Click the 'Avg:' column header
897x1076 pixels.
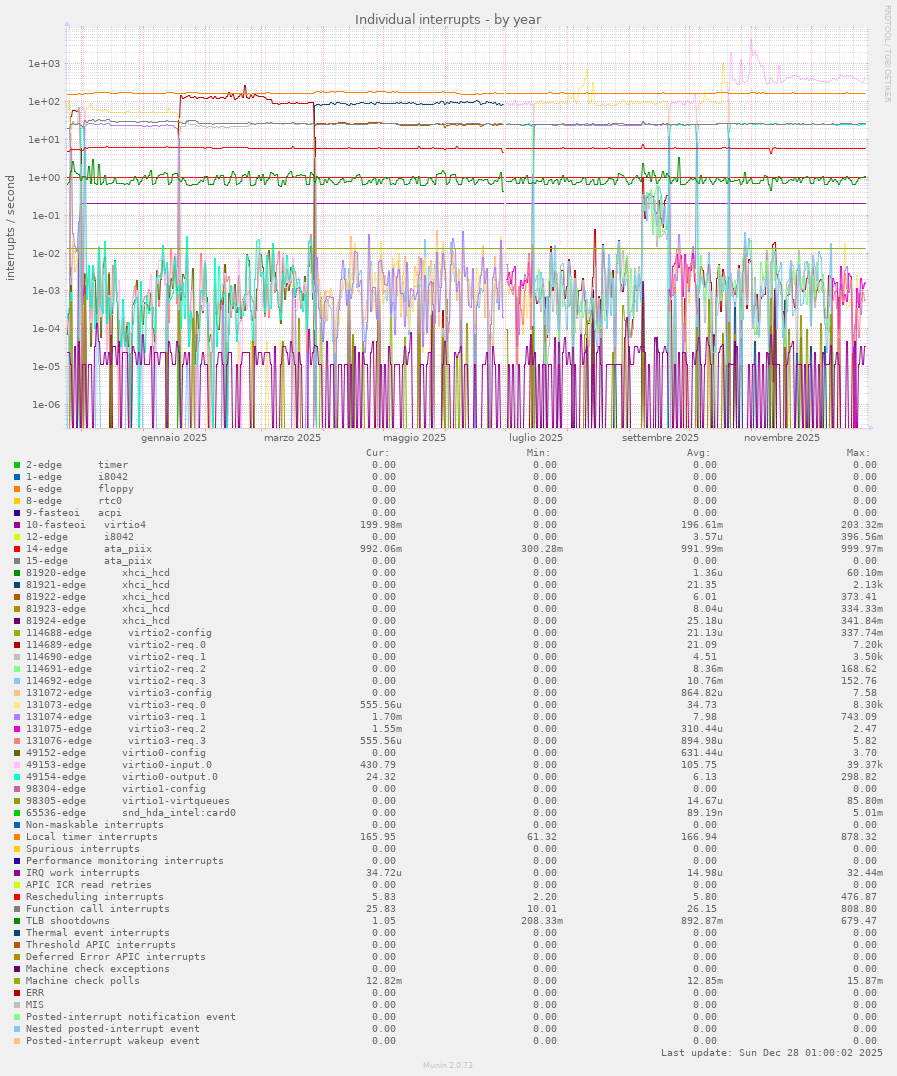[x=700, y=452]
